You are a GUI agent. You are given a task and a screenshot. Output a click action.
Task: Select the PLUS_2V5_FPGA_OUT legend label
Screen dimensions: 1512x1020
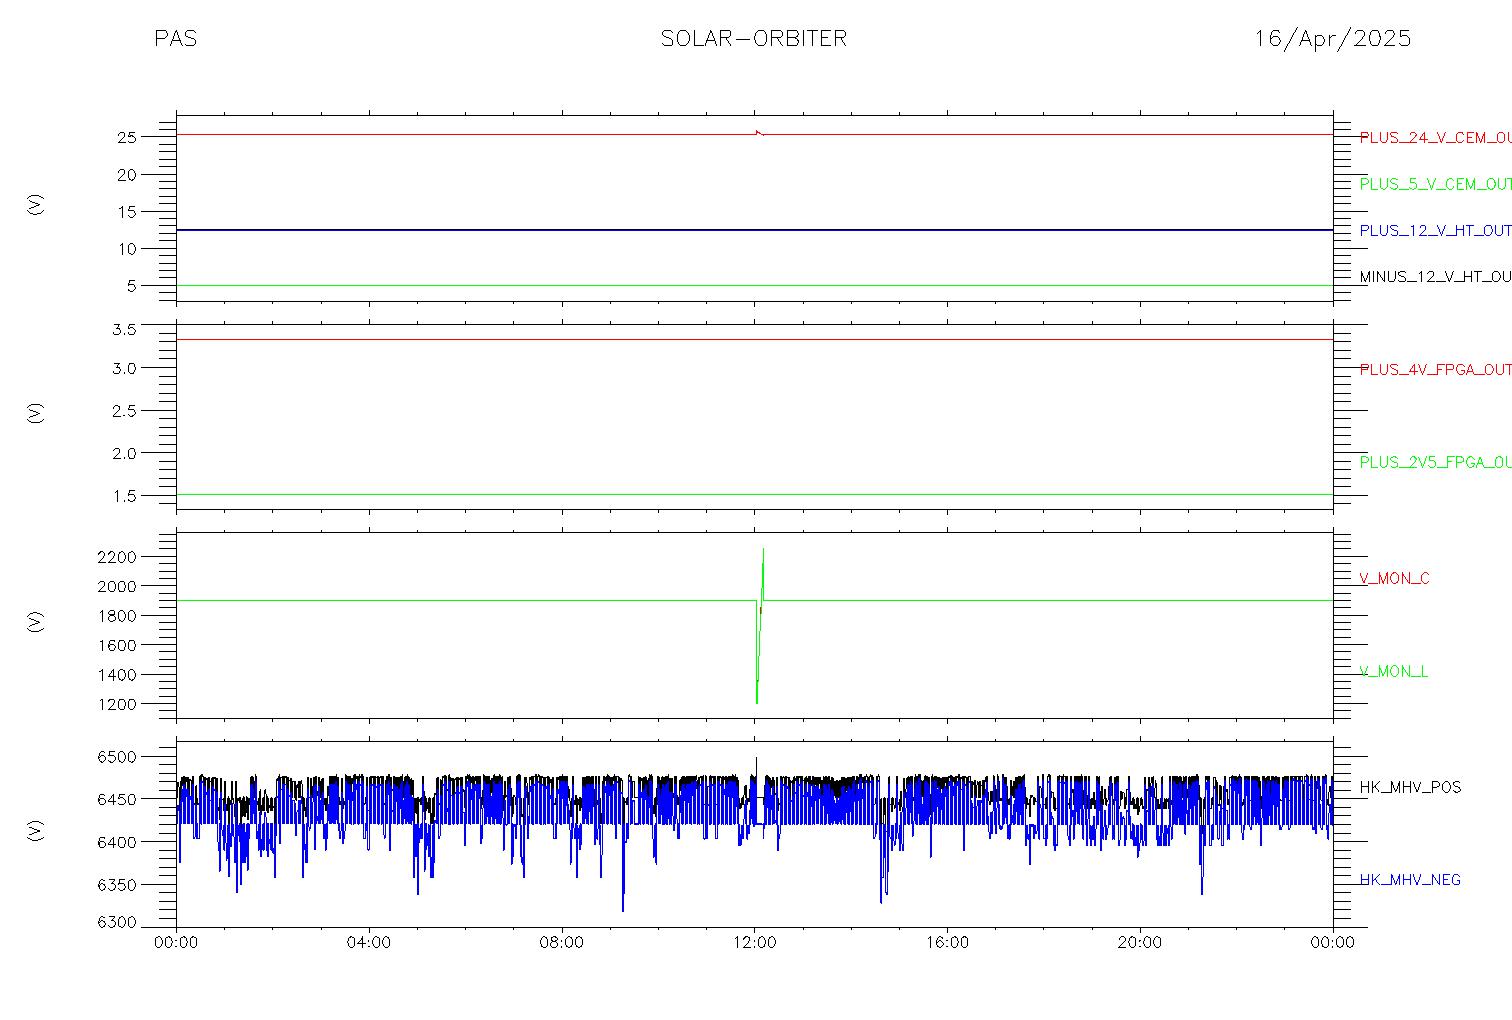tap(1435, 462)
